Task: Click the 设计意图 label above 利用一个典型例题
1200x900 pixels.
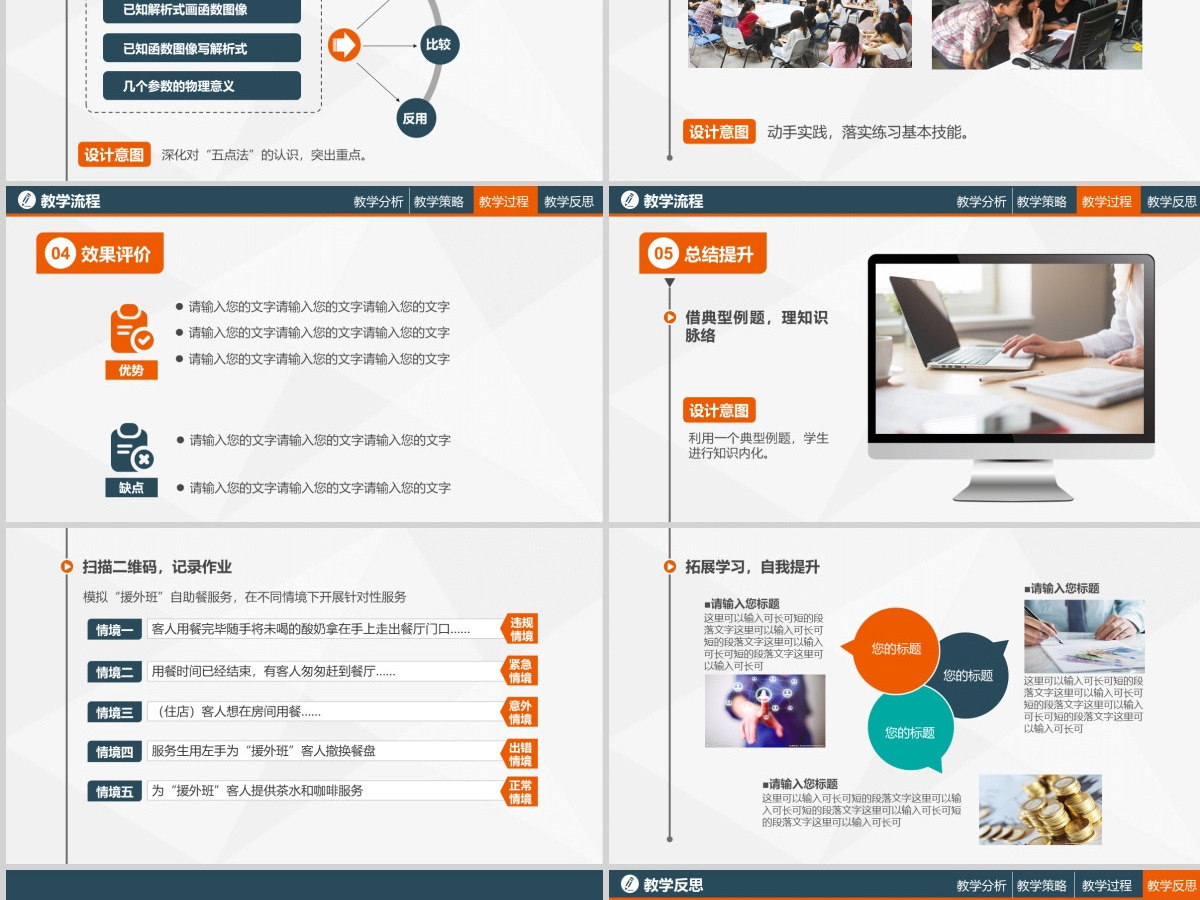Action: click(x=719, y=410)
